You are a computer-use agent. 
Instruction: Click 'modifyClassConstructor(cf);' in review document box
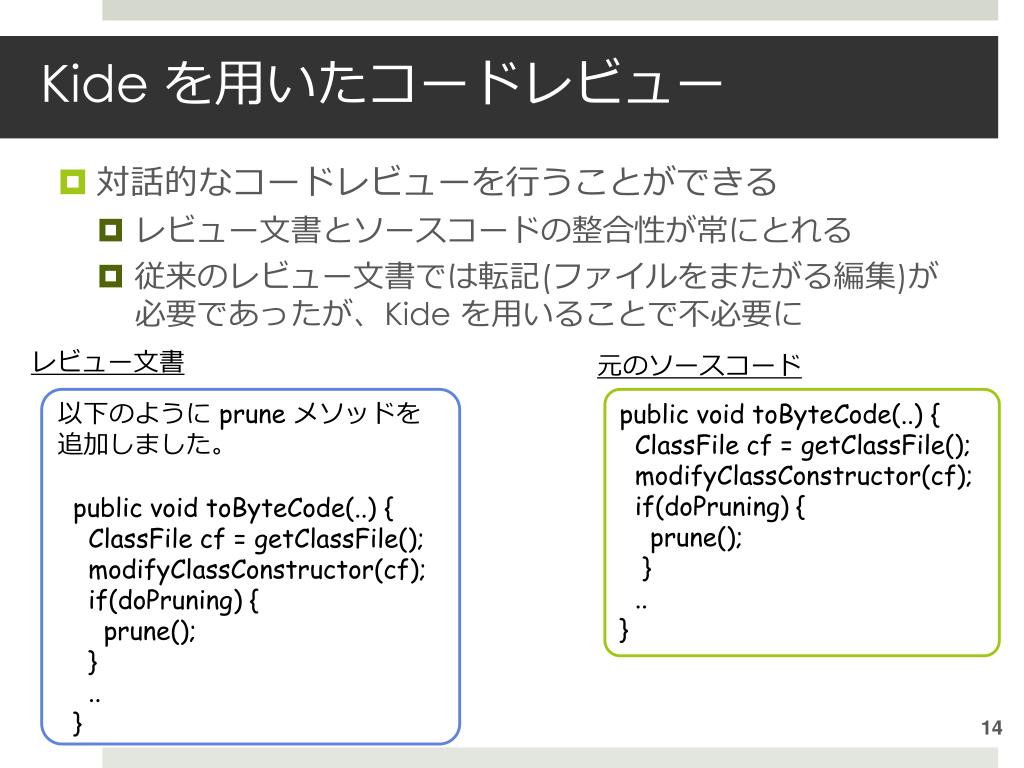[257, 570]
